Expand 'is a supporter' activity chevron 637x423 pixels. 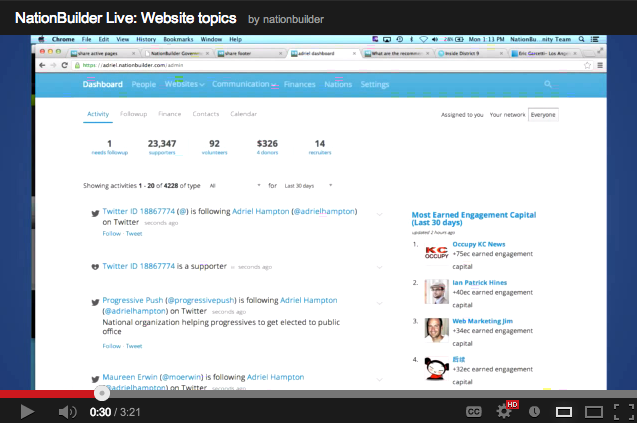pyautogui.click(x=379, y=267)
